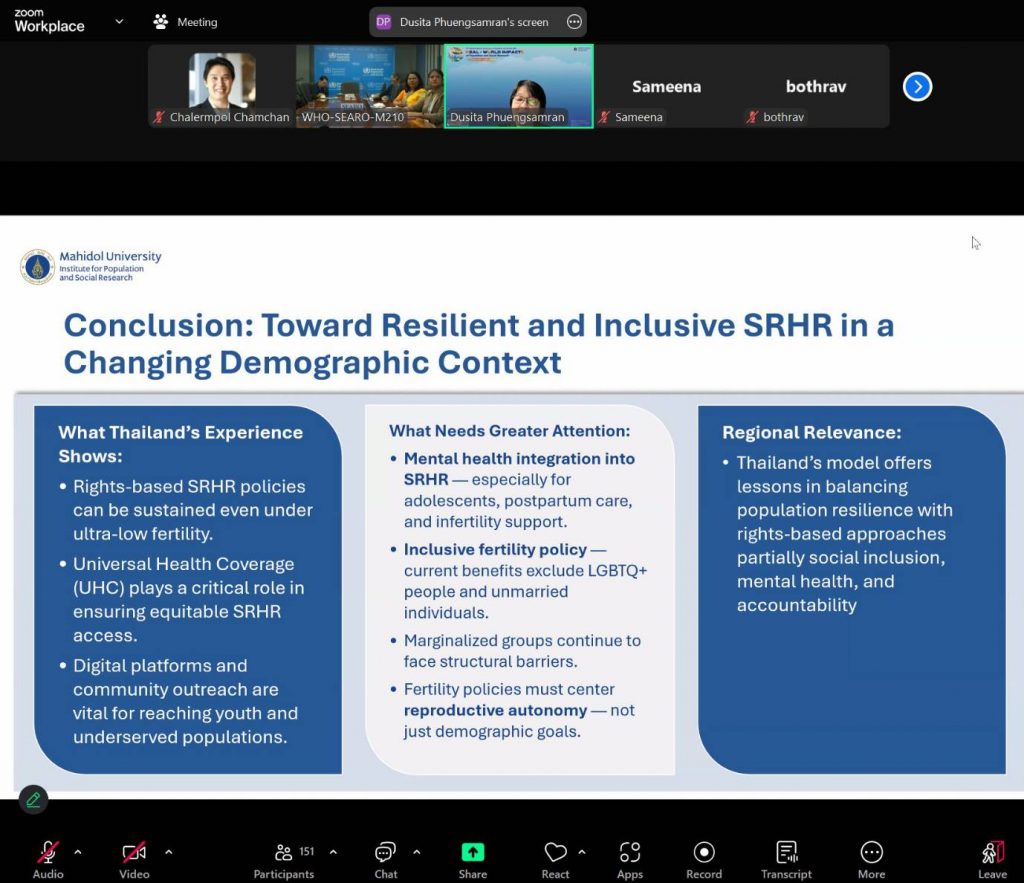The width and height of the screenshot is (1024, 883).
Task: Open the React emoji menu
Action: point(555,853)
